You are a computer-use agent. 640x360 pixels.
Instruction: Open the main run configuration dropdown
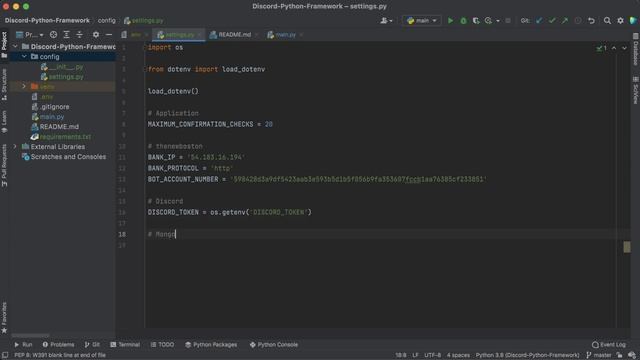[422, 20]
